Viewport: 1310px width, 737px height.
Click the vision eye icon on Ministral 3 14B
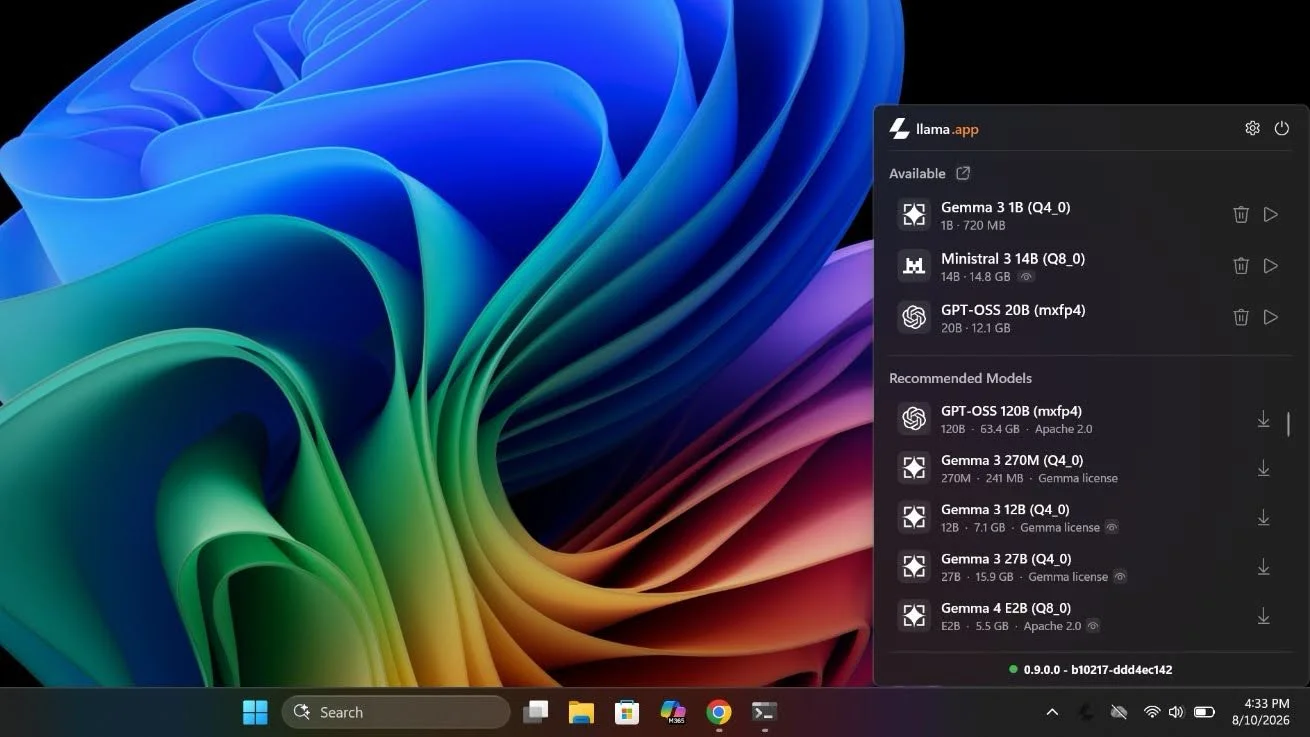click(x=1026, y=277)
